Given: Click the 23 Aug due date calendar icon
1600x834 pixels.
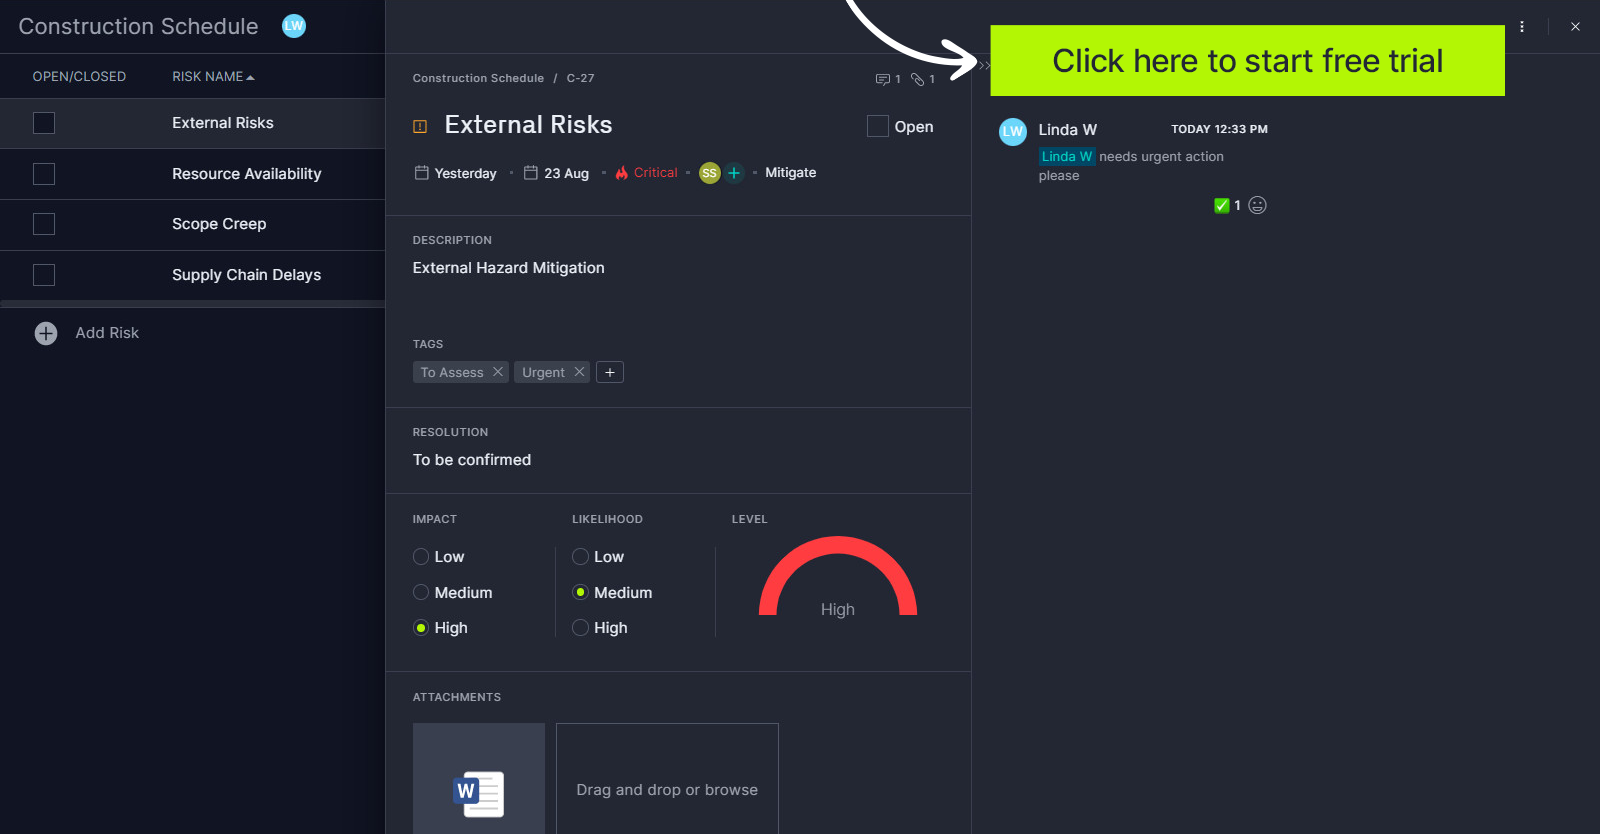Looking at the screenshot, I should 531,173.
